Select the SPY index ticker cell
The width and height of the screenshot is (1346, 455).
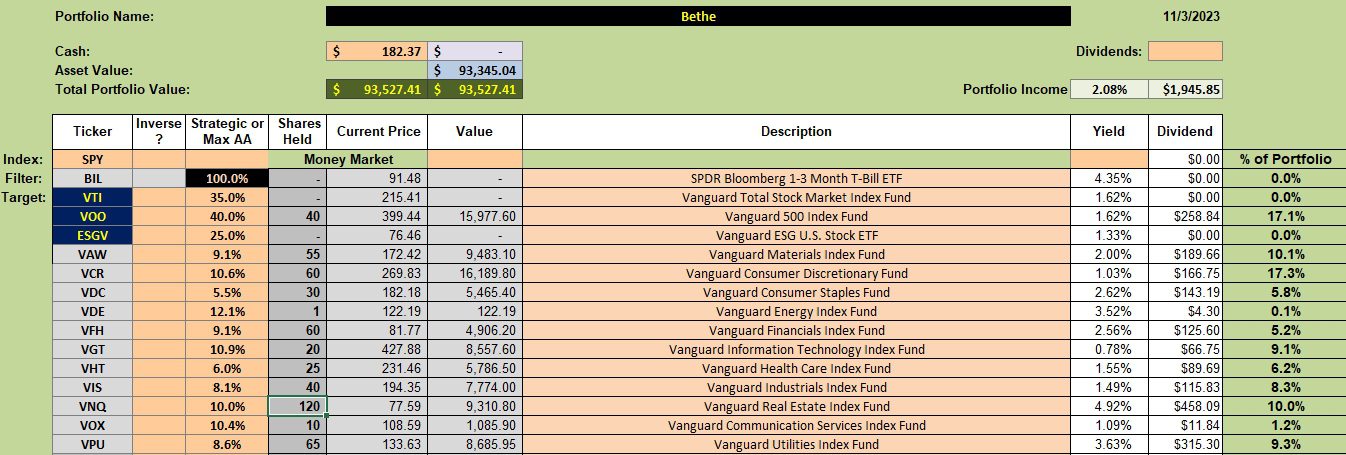coord(93,159)
